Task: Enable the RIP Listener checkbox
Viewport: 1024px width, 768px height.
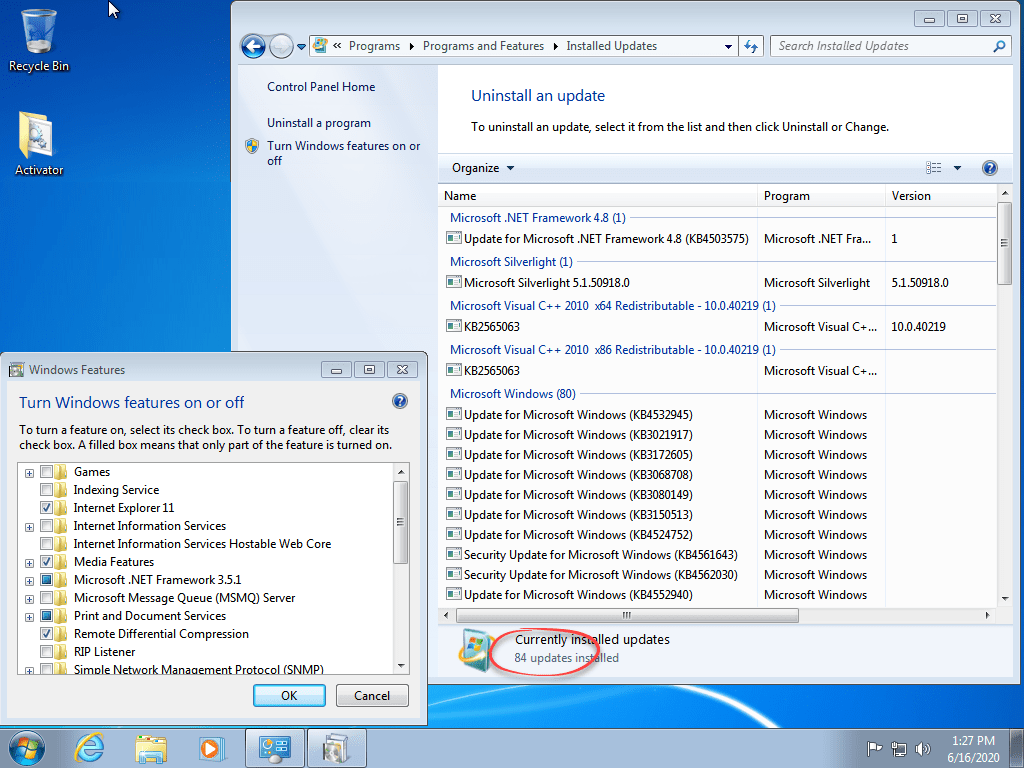Action: (46, 651)
